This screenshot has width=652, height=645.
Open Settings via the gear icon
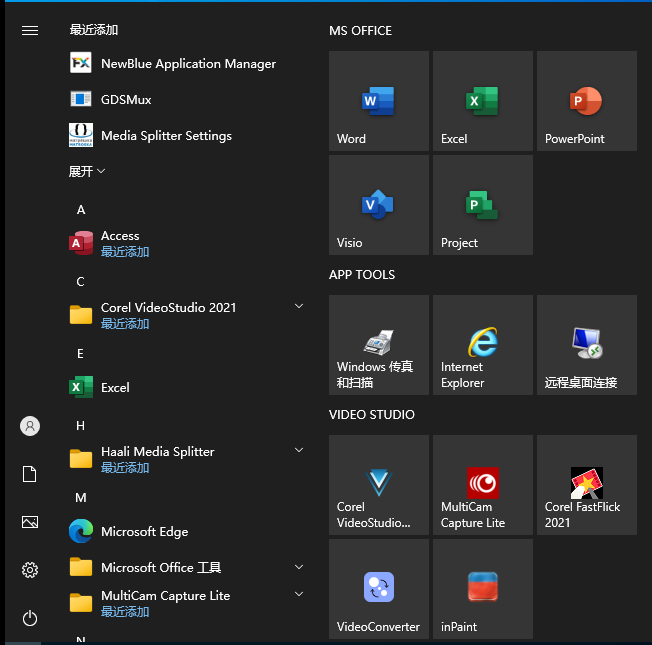tap(30, 570)
